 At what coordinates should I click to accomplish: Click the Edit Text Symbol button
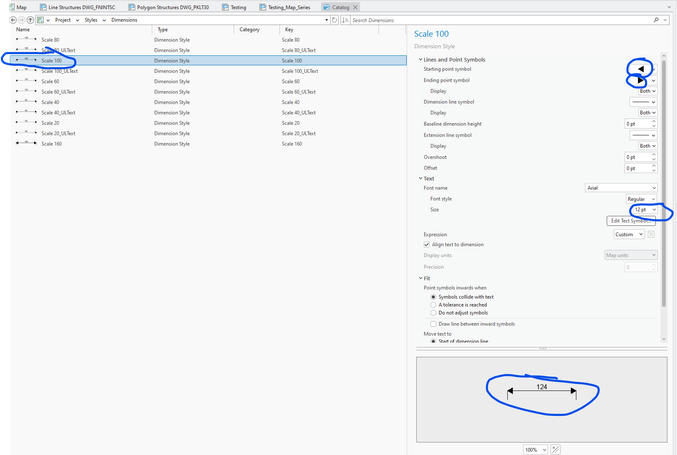coord(631,221)
